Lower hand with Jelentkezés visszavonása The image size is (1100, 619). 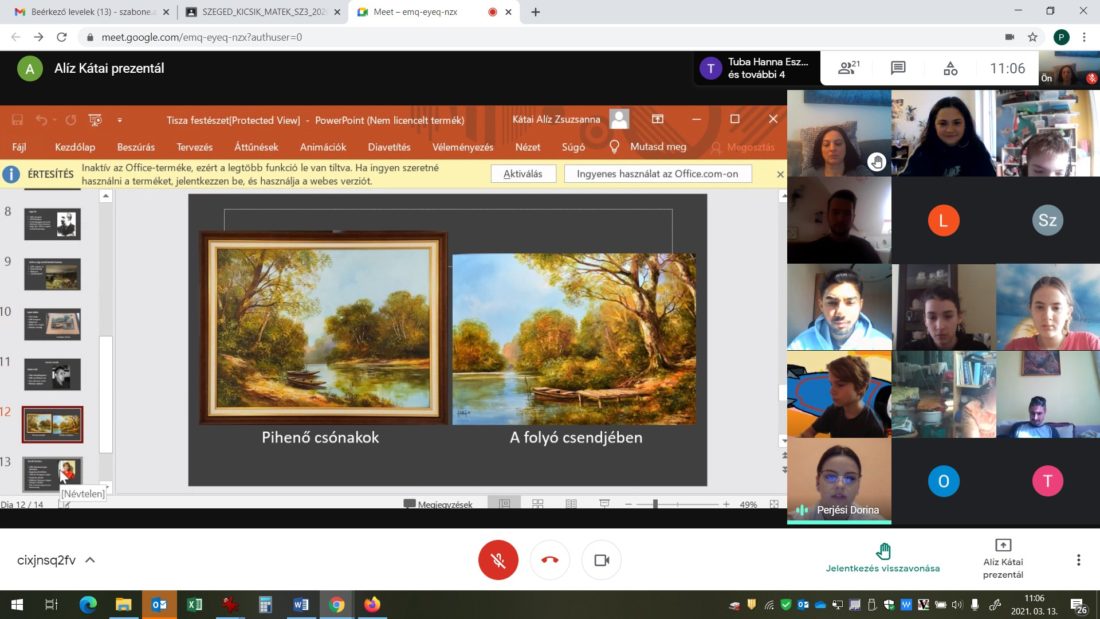click(883, 559)
